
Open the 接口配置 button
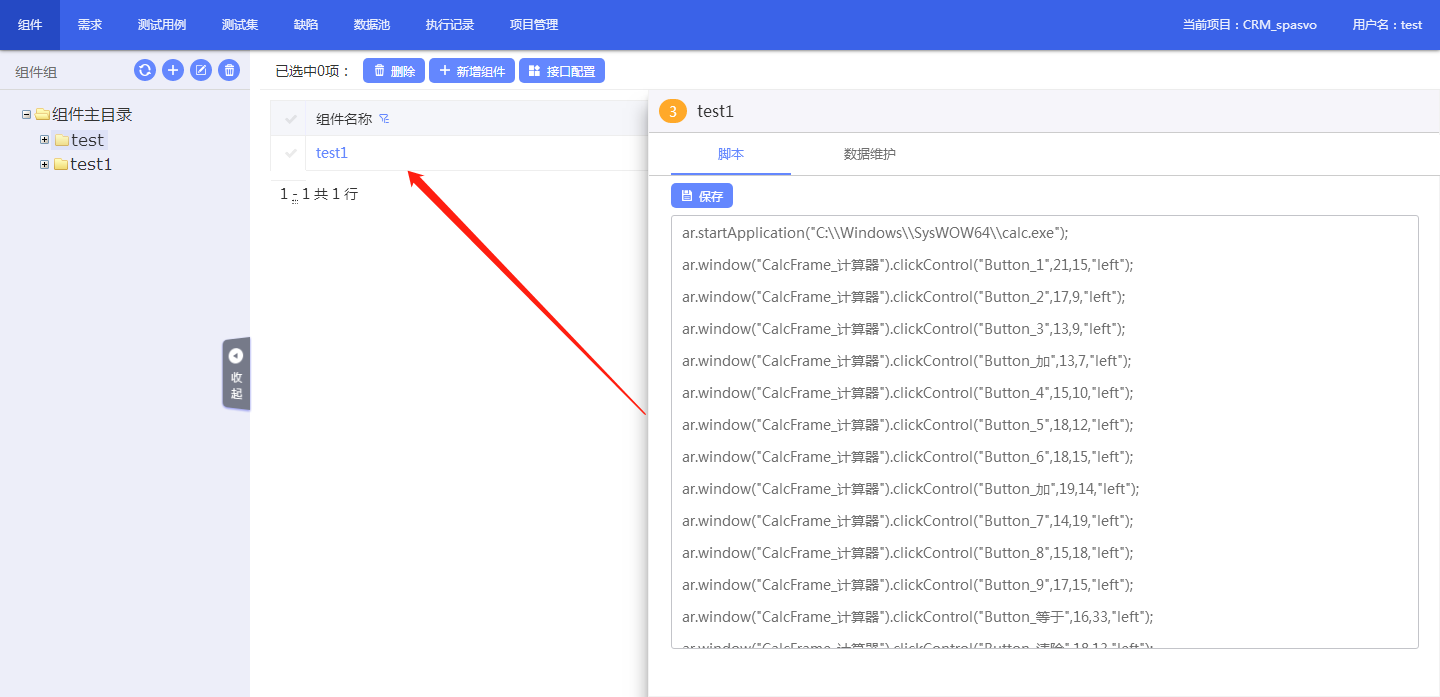(x=562, y=71)
